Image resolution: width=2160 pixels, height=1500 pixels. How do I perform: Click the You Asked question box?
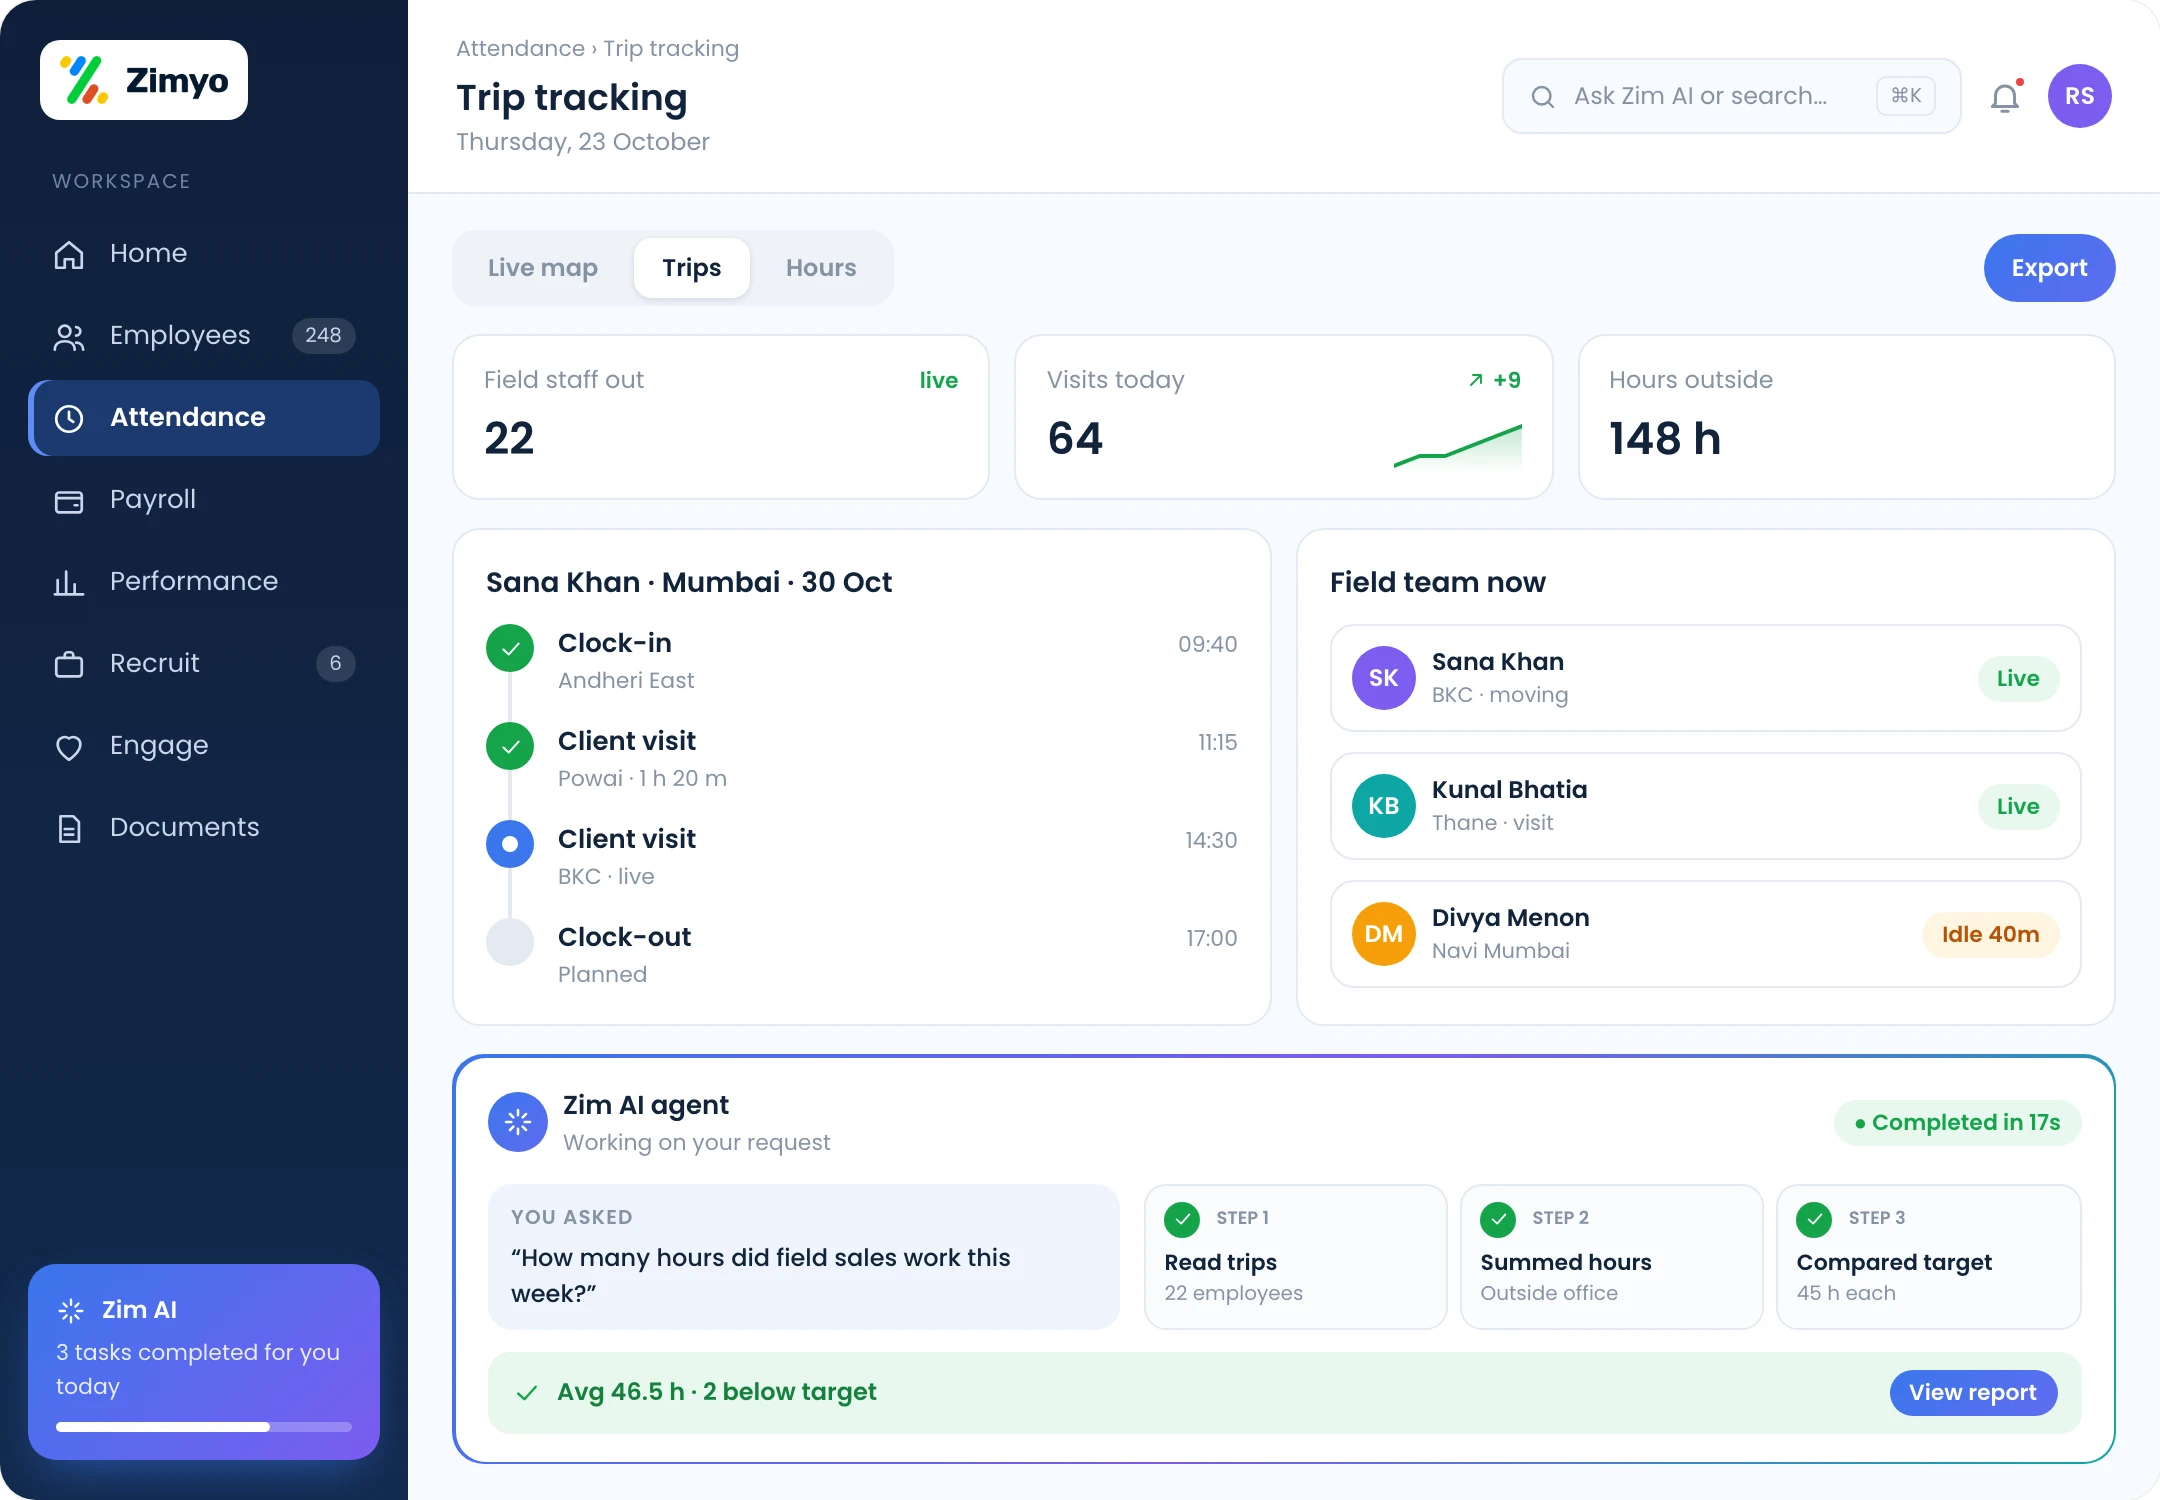click(804, 1257)
